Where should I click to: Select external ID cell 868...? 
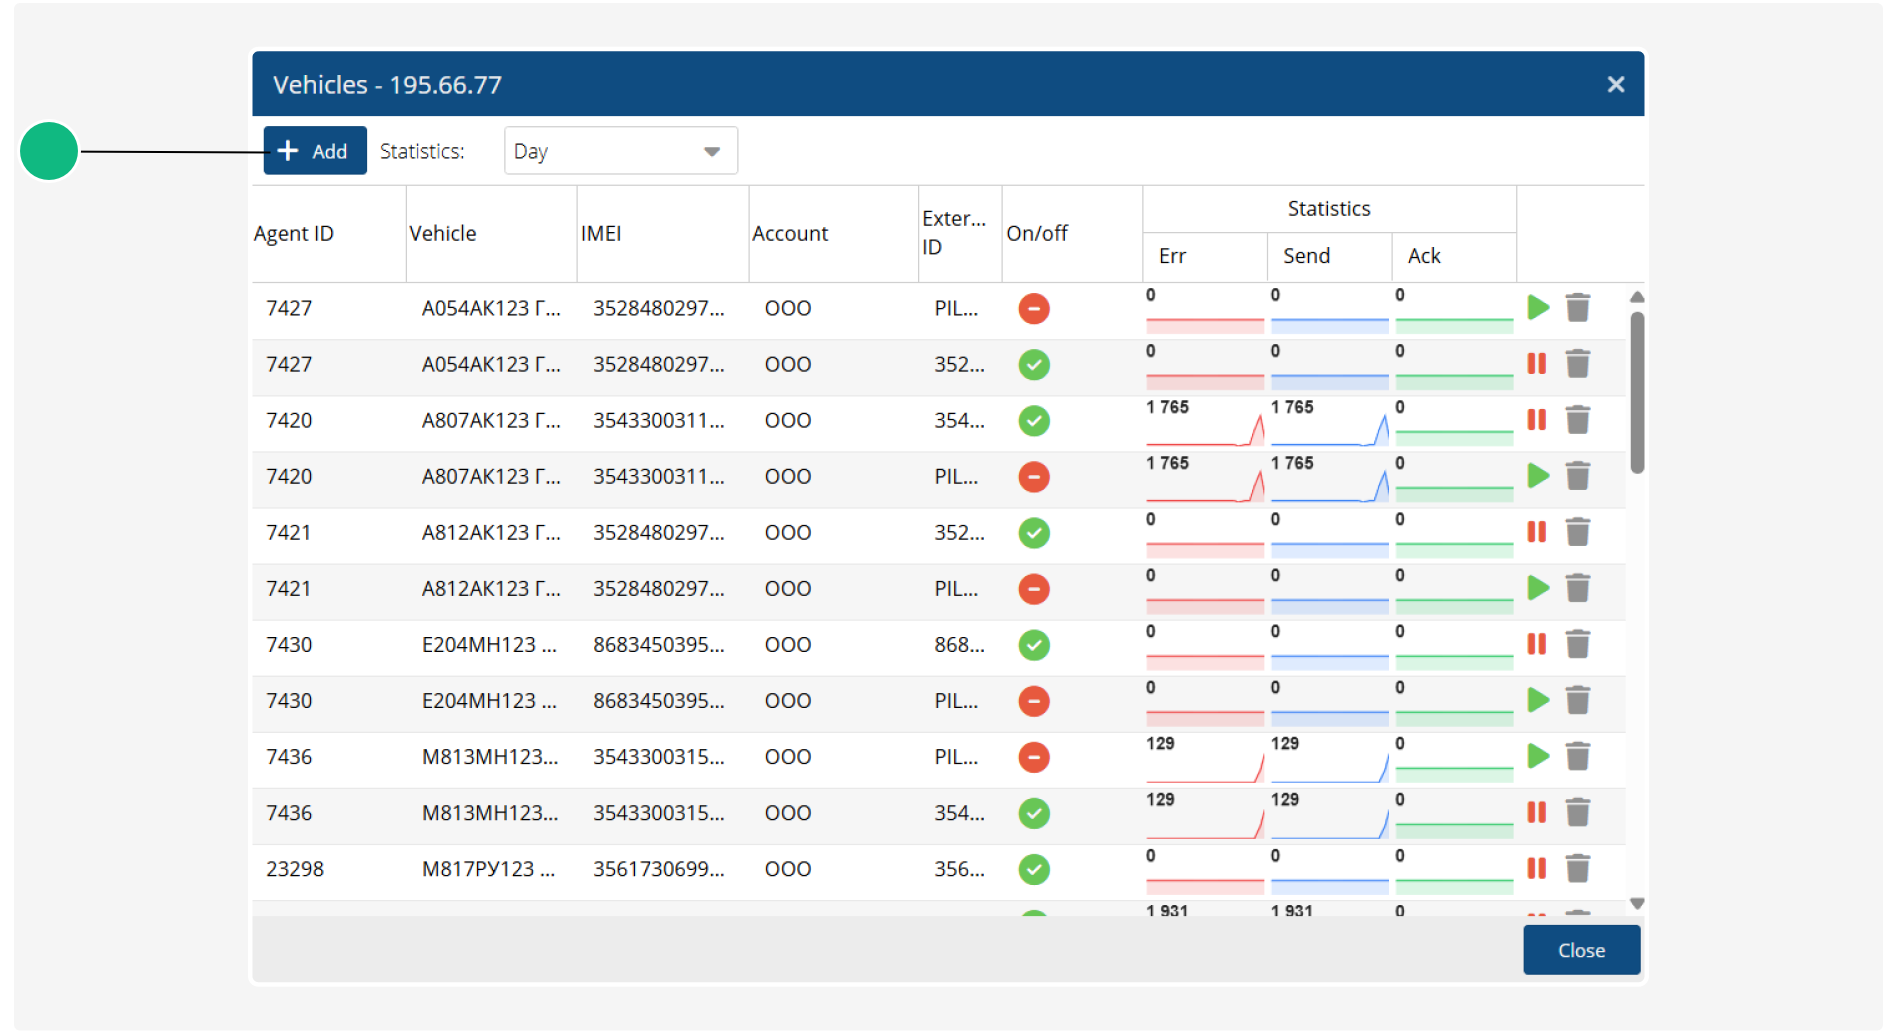960,645
